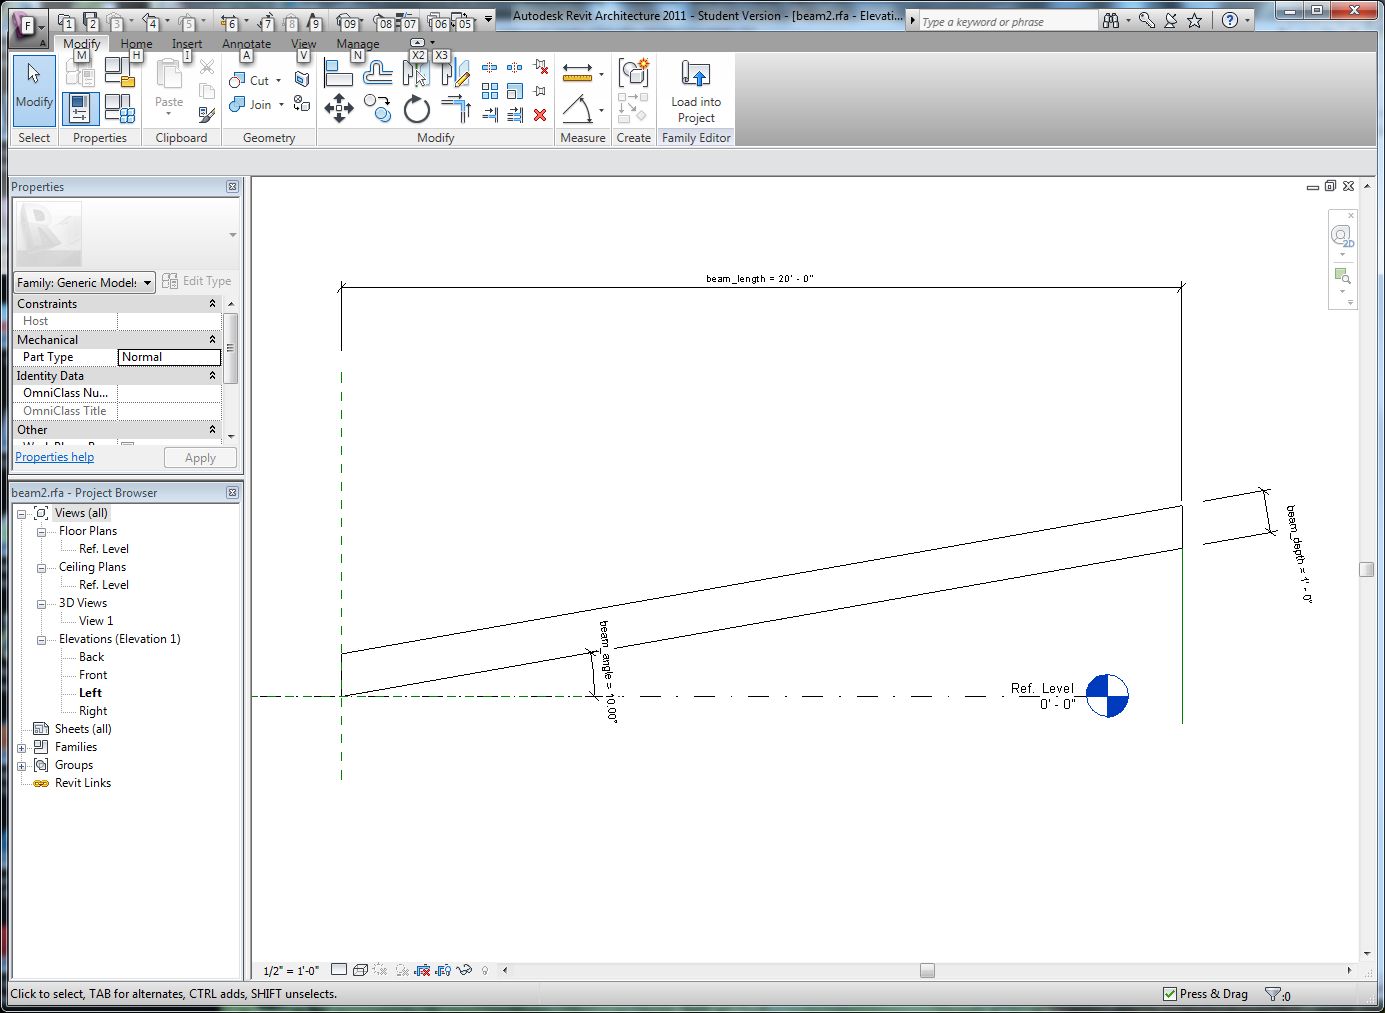Toggle Reveal Hidden Elements lightbulb
The width and height of the screenshot is (1385, 1013).
click(x=485, y=970)
